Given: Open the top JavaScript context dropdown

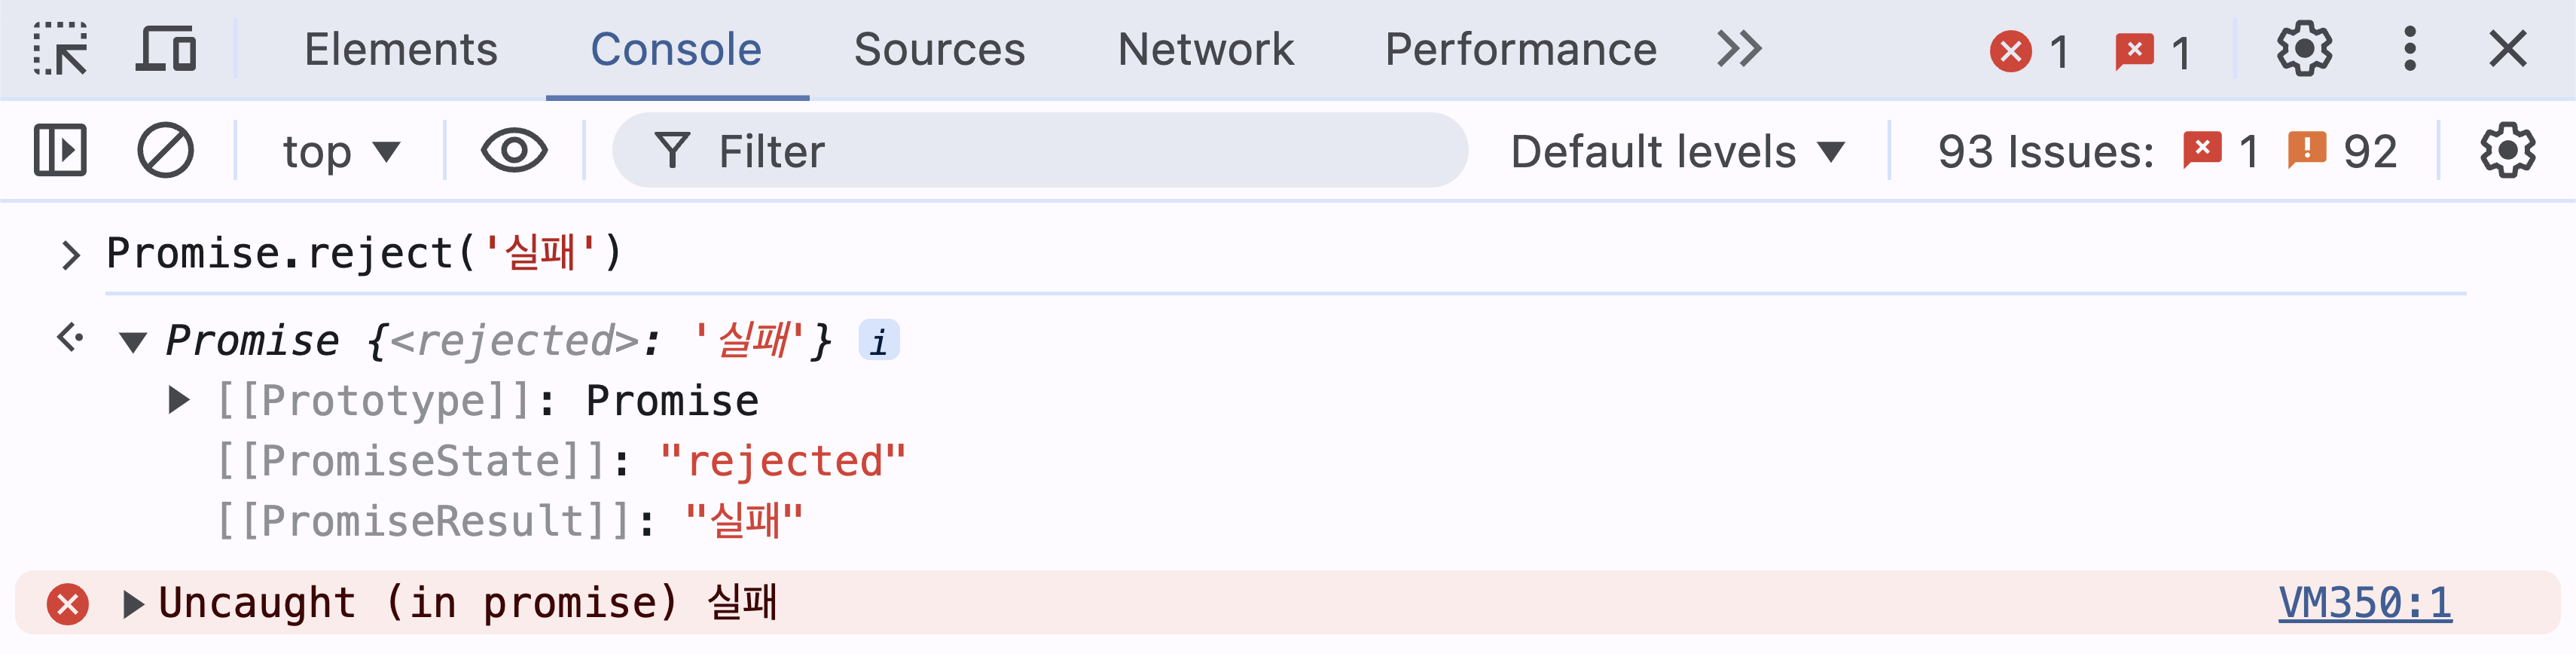Looking at the screenshot, I should tap(341, 152).
